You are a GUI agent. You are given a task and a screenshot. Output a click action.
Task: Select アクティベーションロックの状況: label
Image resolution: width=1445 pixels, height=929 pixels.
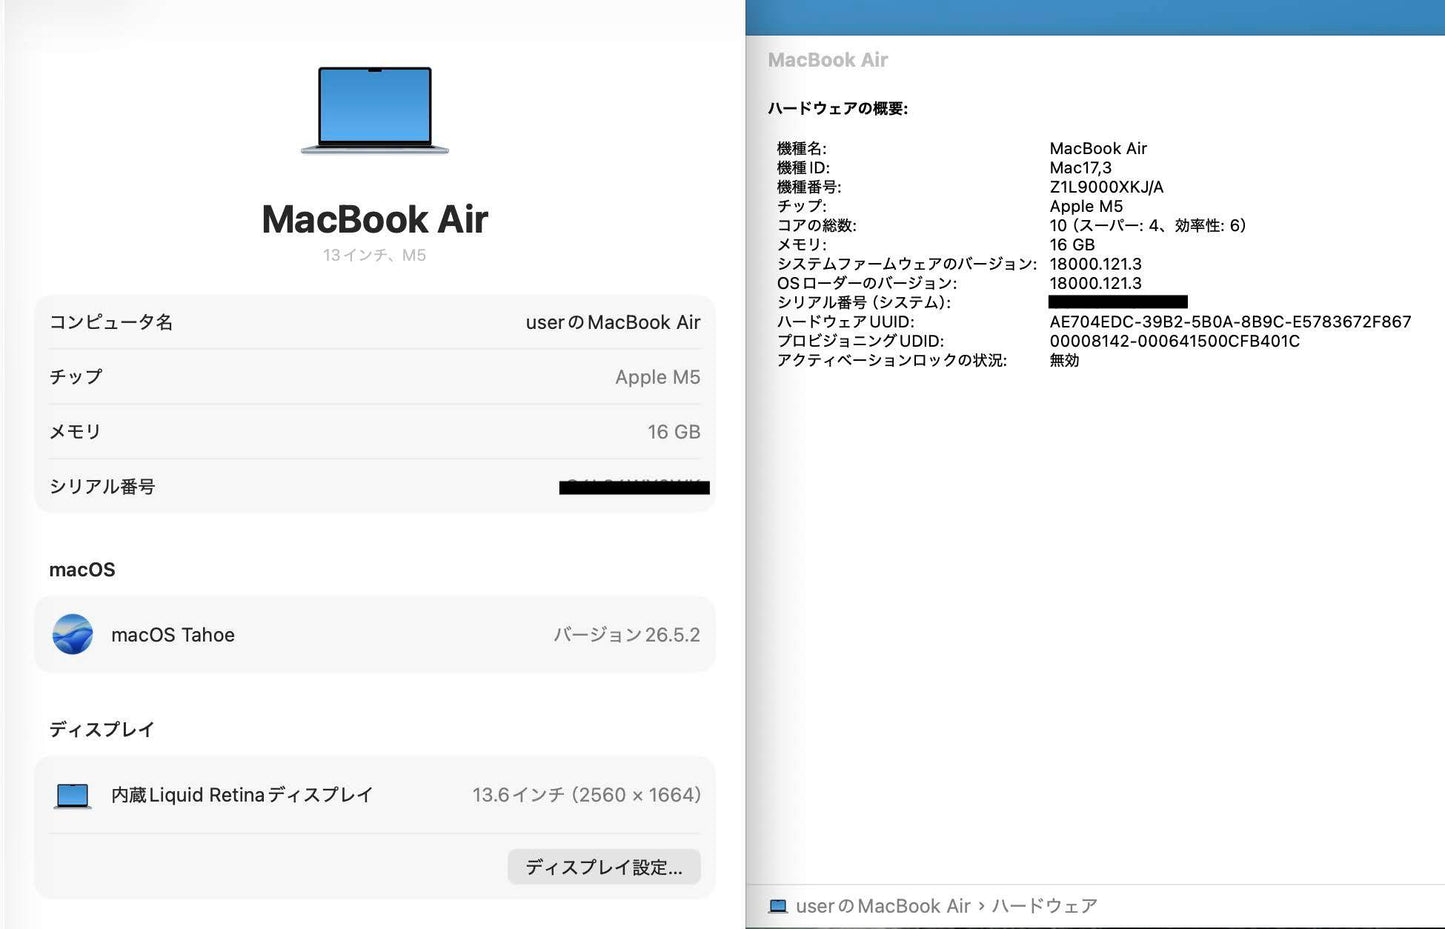892,360
